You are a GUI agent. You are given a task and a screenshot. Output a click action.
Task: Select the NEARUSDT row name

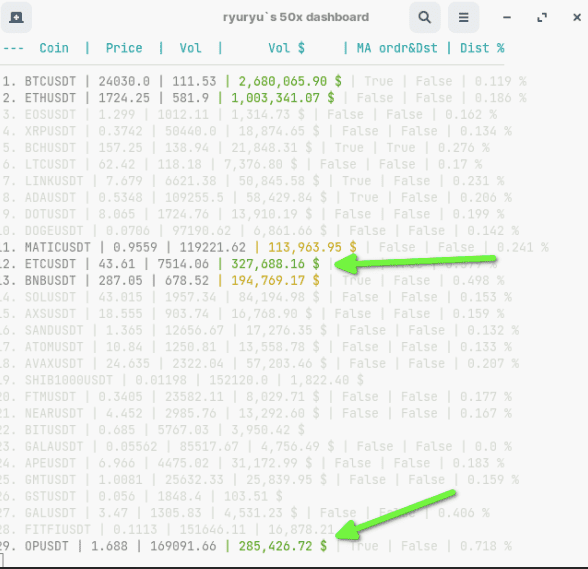(x=54, y=413)
